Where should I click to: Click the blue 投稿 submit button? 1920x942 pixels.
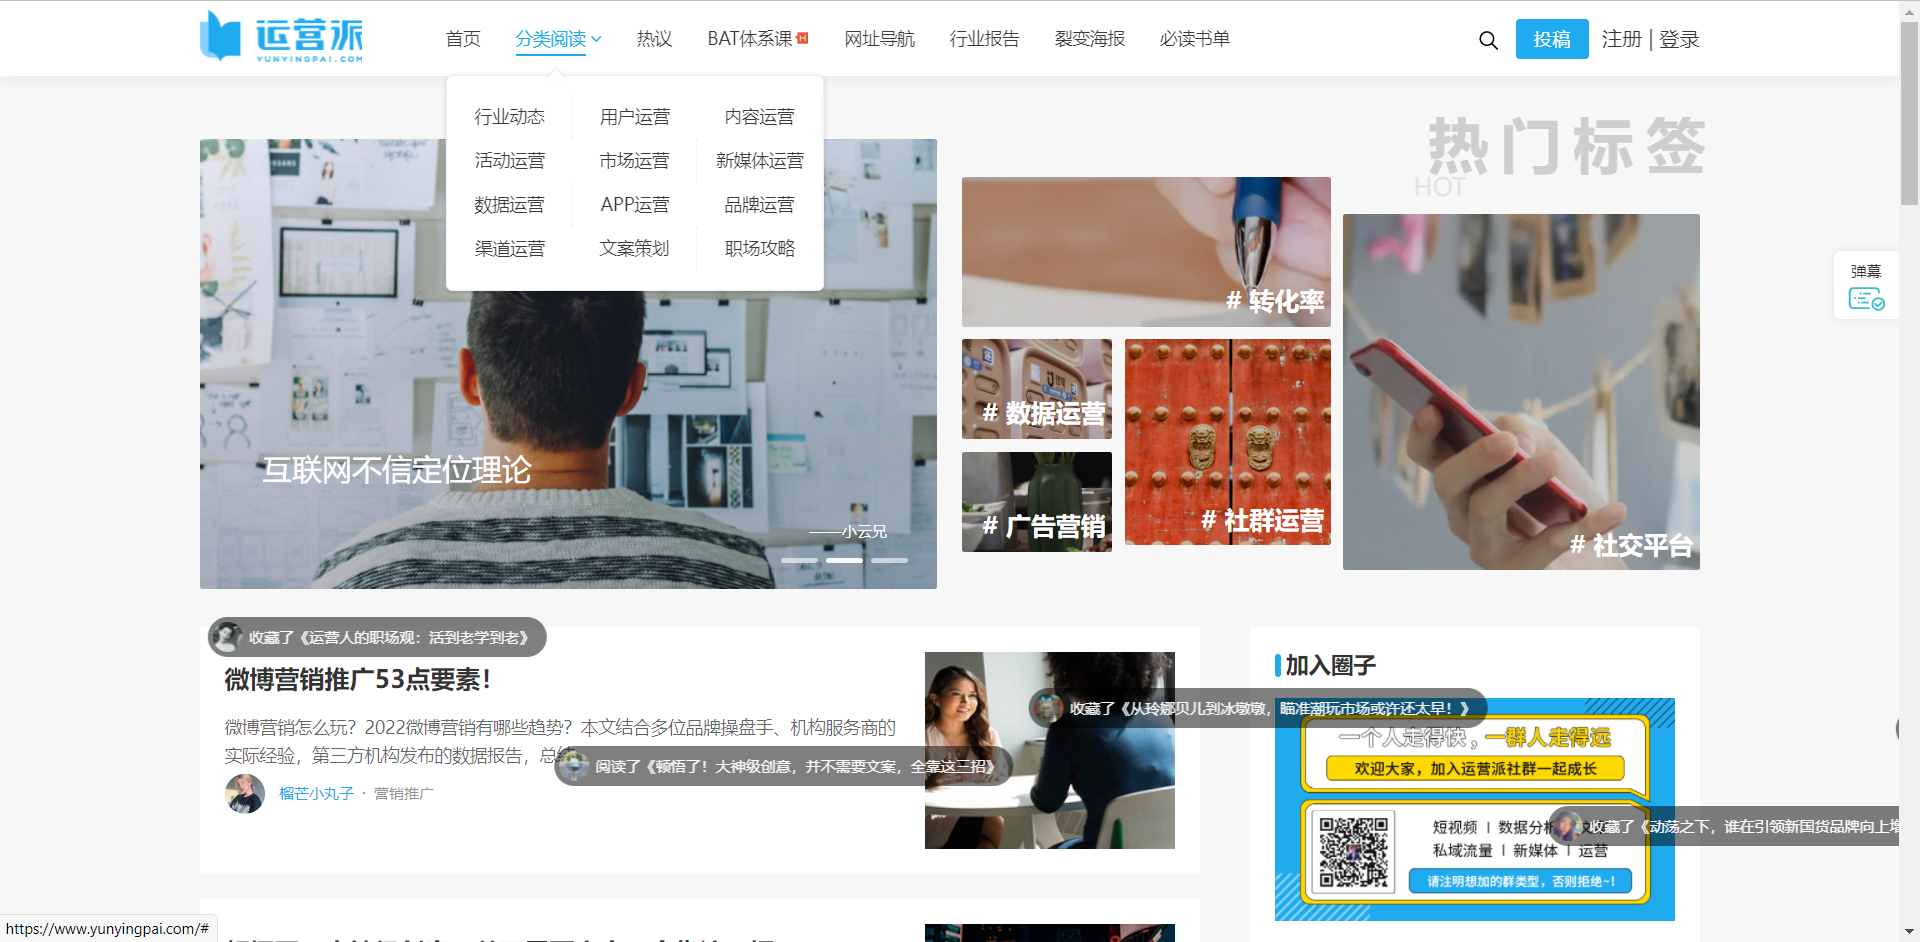click(1552, 39)
